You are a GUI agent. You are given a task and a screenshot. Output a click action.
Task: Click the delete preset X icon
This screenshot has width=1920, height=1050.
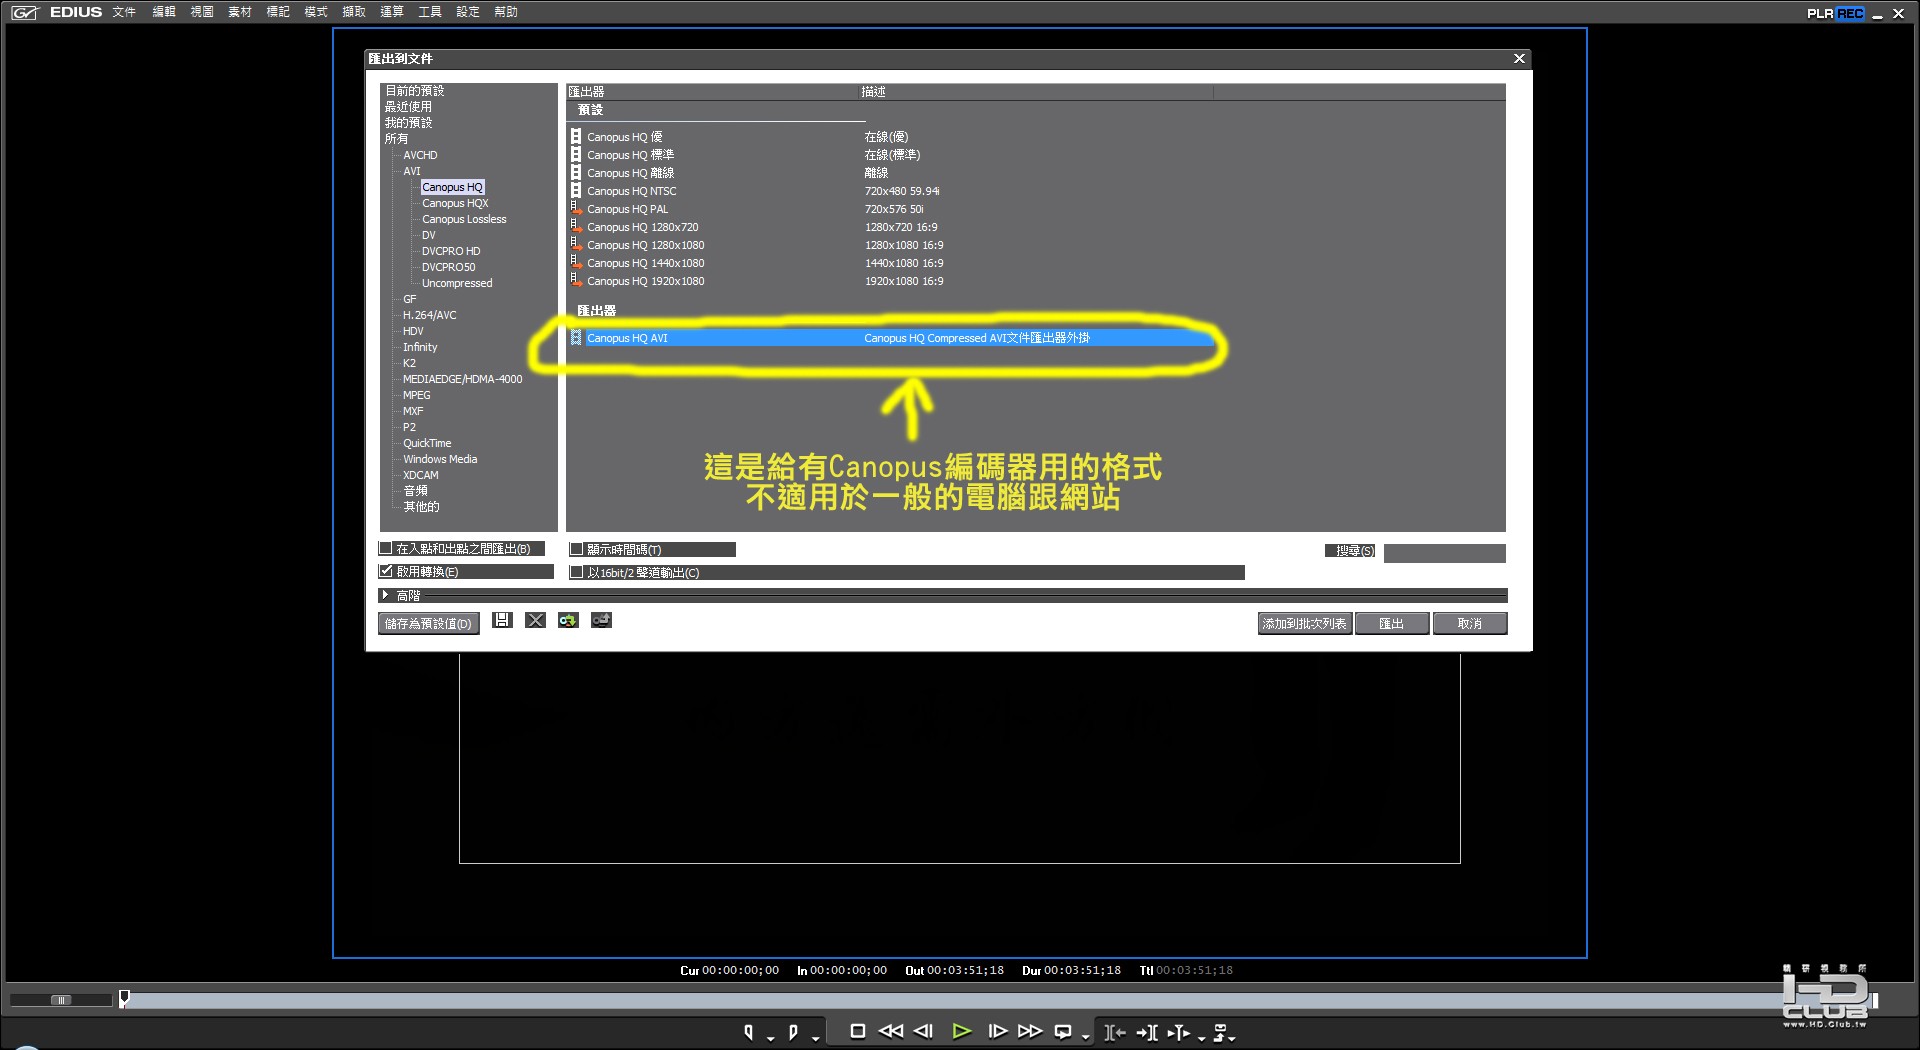pos(536,621)
